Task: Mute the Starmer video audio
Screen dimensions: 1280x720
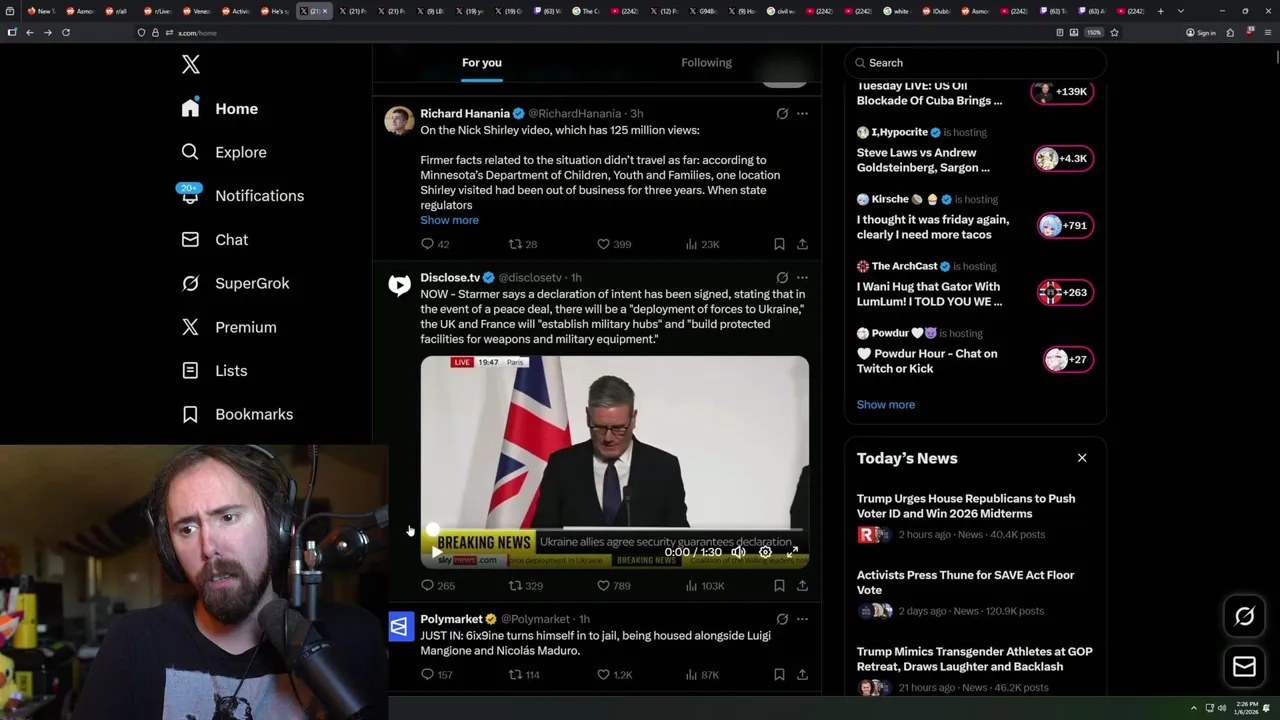Action: pyautogui.click(x=738, y=552)
